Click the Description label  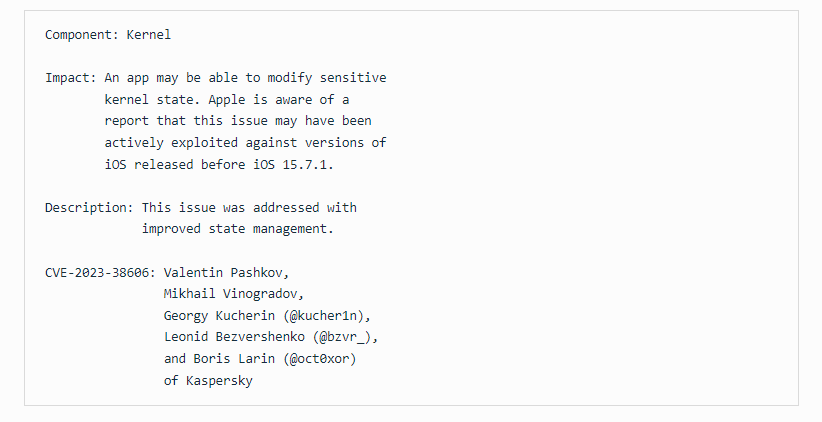tap(85, 208)
